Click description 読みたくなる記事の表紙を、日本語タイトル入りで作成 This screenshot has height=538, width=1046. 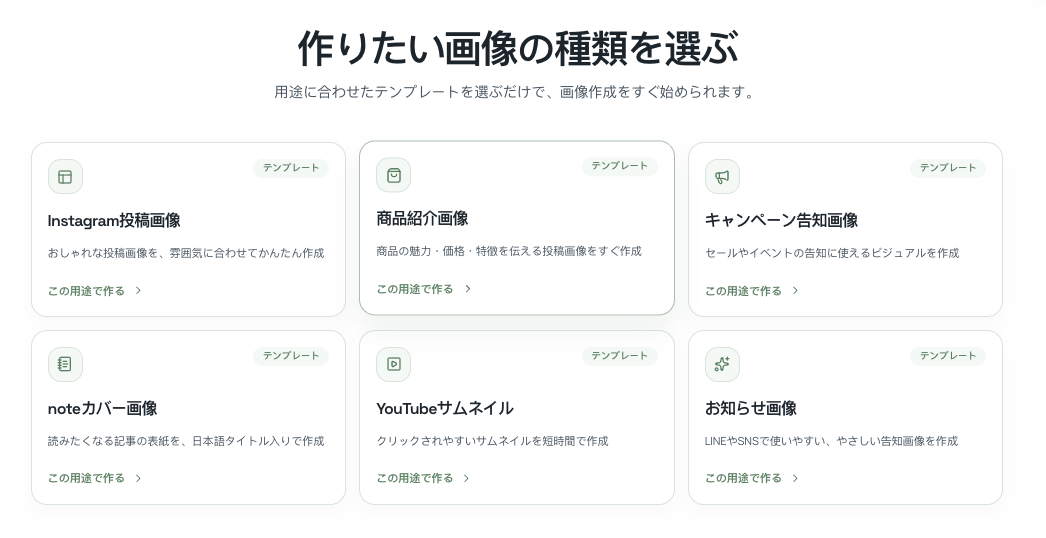click(186, 441)
